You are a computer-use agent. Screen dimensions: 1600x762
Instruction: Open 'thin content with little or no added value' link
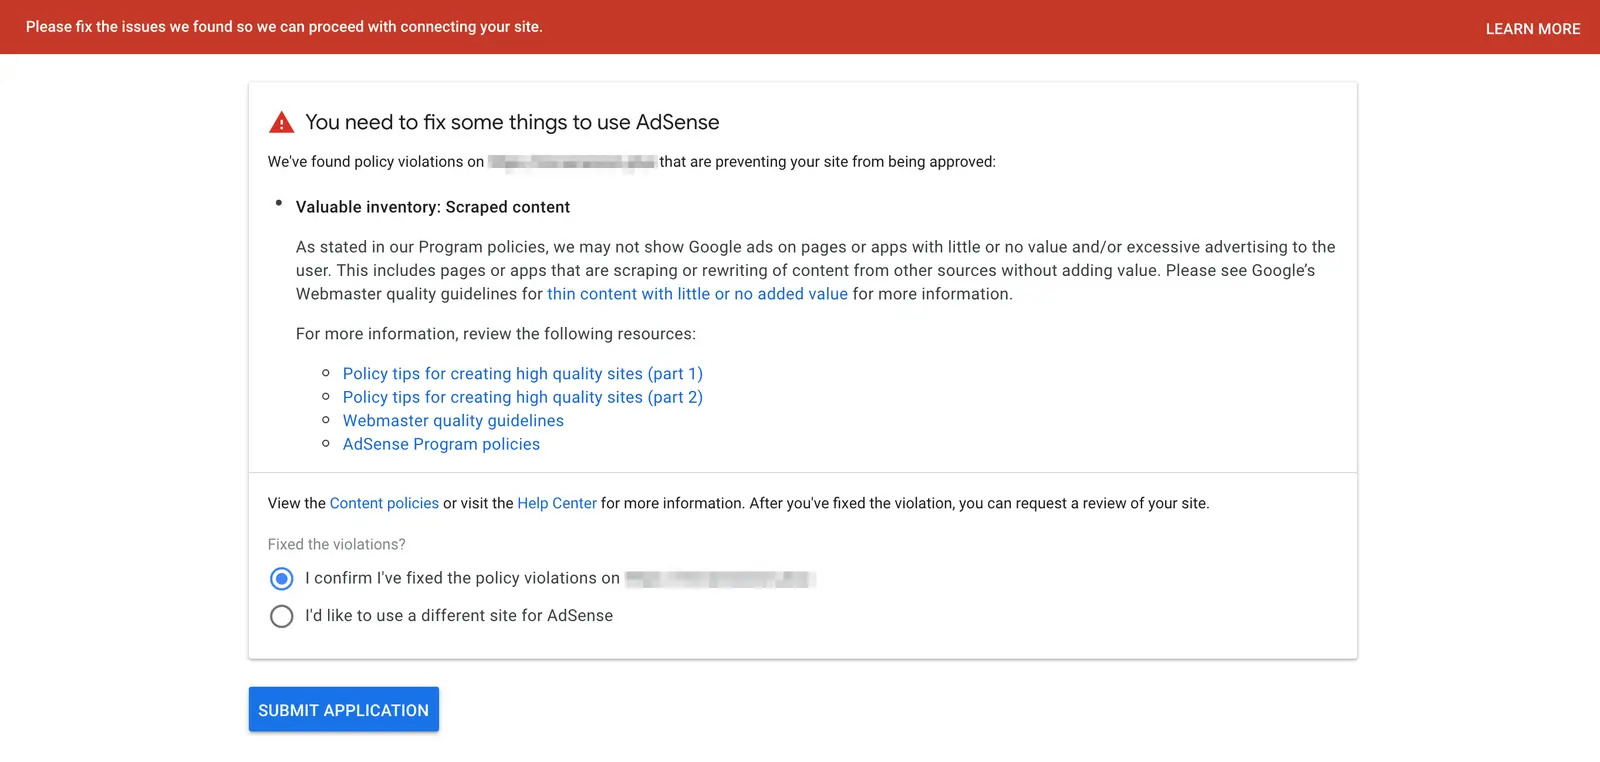click(697, 294)
